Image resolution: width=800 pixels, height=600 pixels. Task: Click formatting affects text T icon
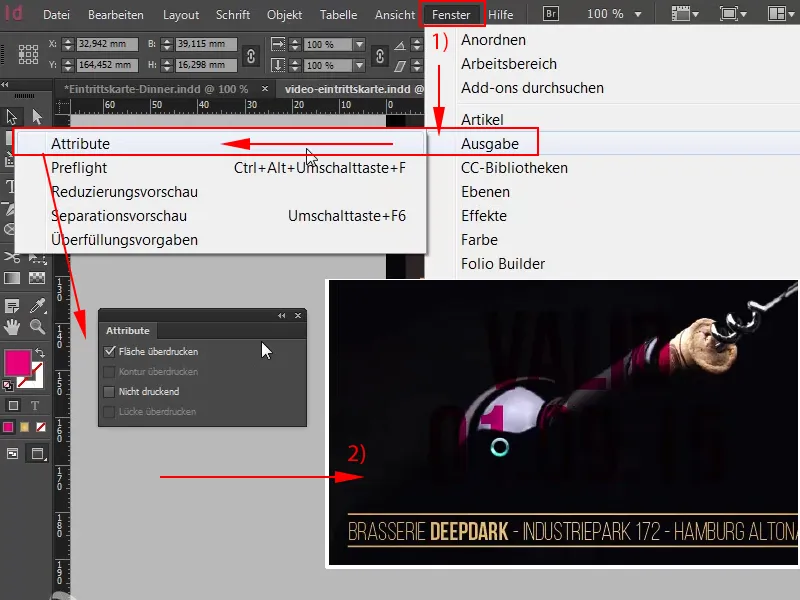coord(35,406)
